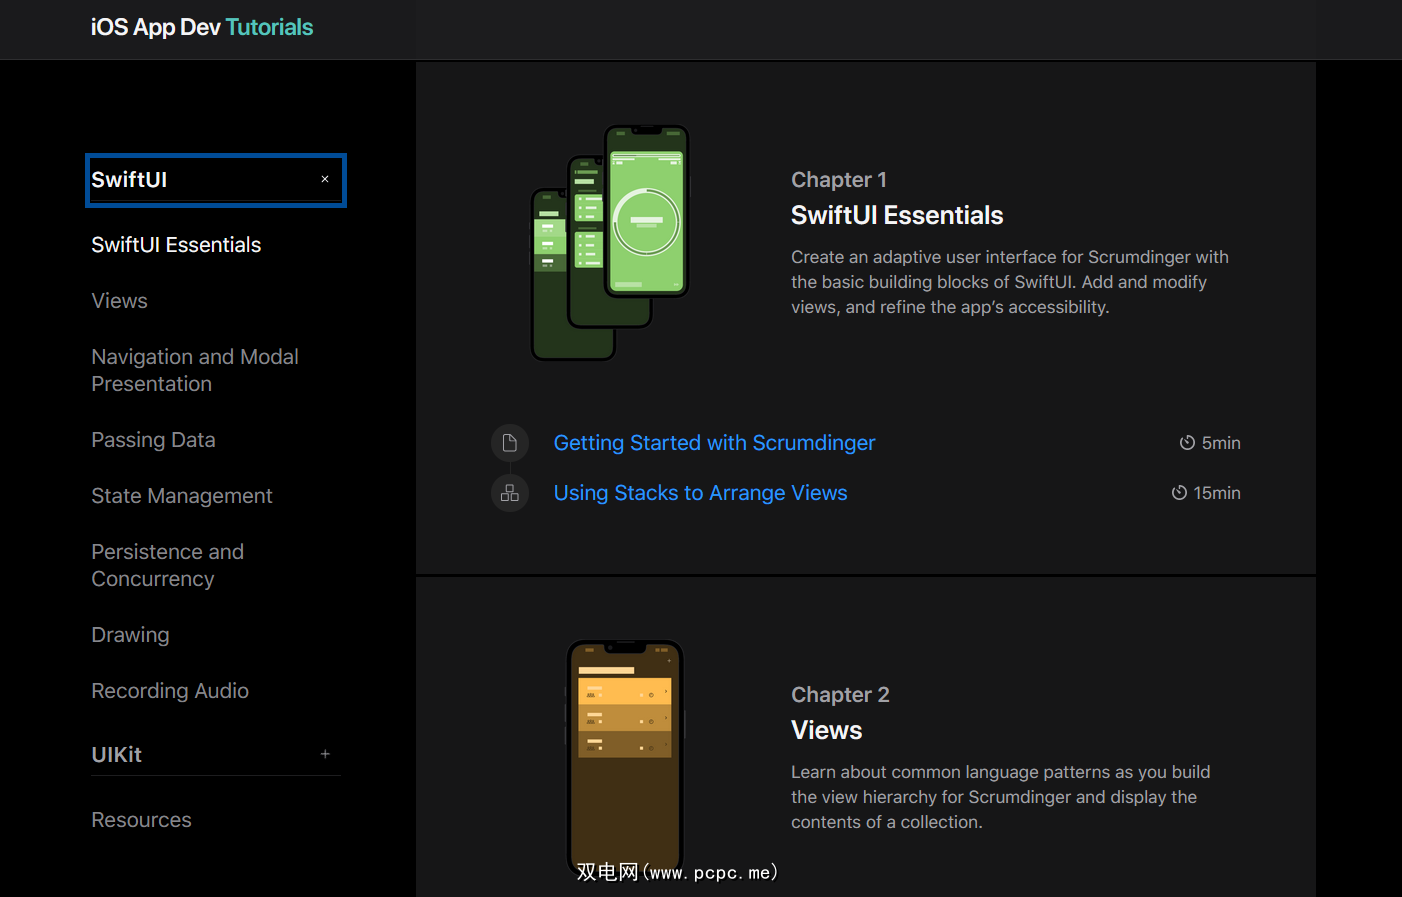The height and width of the screenshot is (897, 1402).
Task: Open Persistence and Concurrency chapter
Action: [167, 565]
